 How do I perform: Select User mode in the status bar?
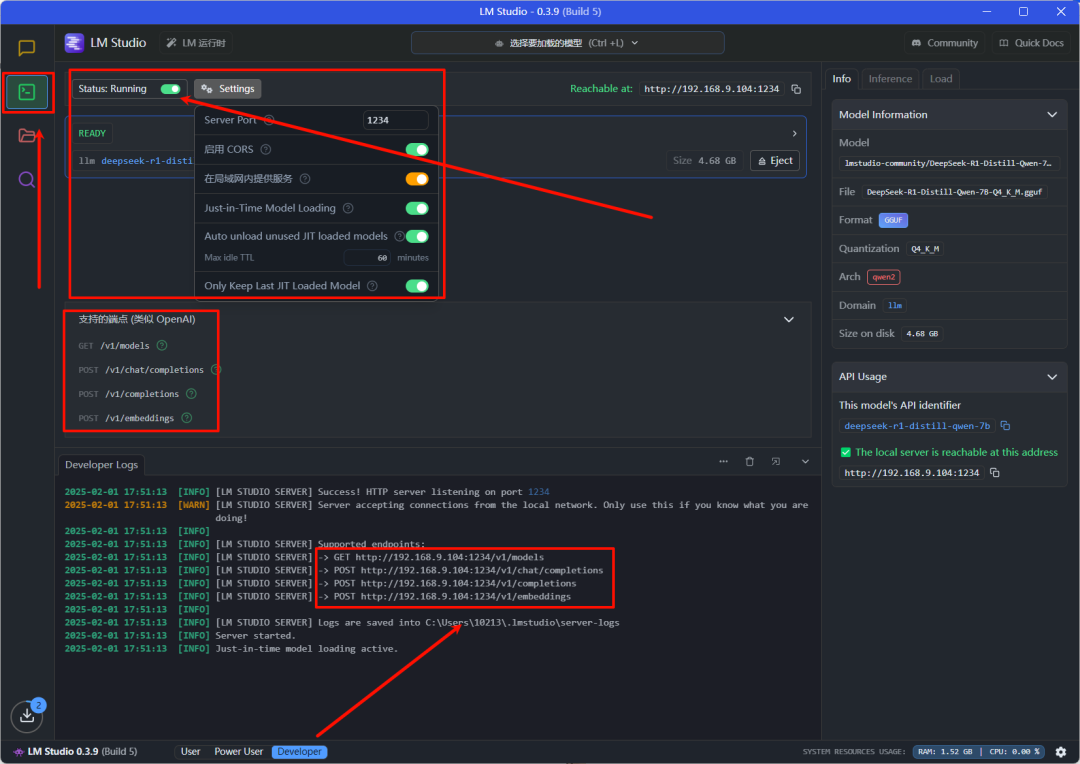point(190,752)
